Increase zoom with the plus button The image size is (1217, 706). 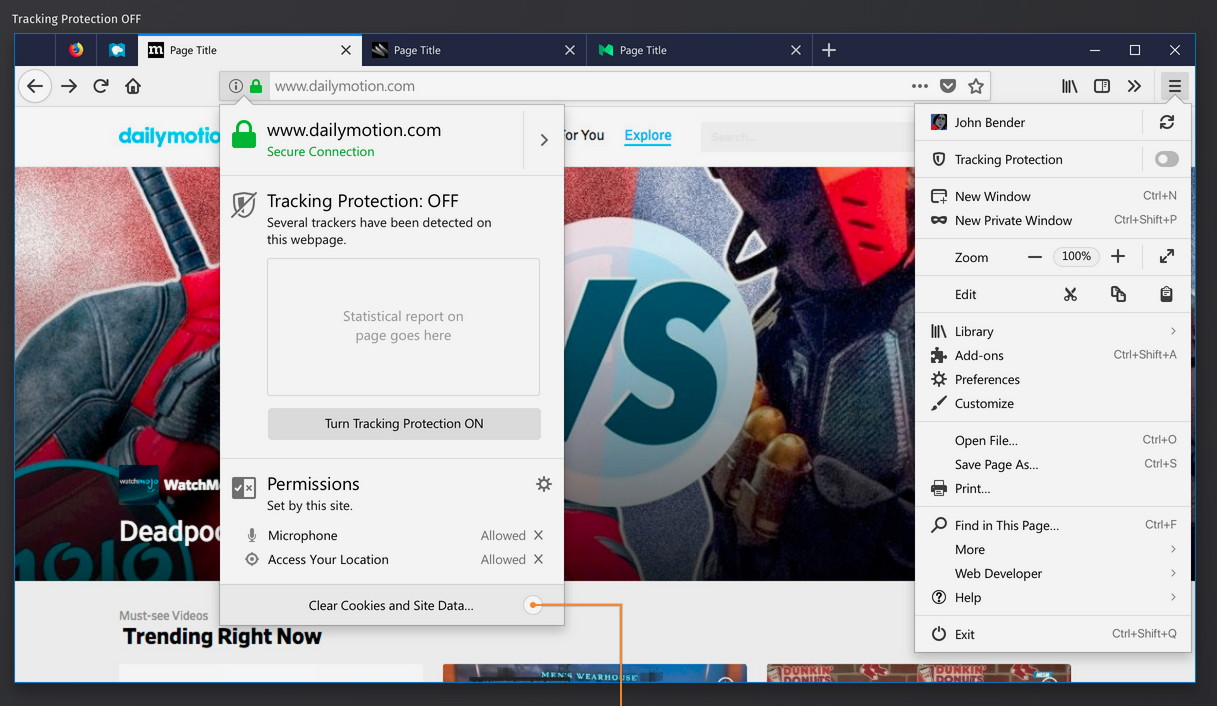pos(1118,257)
